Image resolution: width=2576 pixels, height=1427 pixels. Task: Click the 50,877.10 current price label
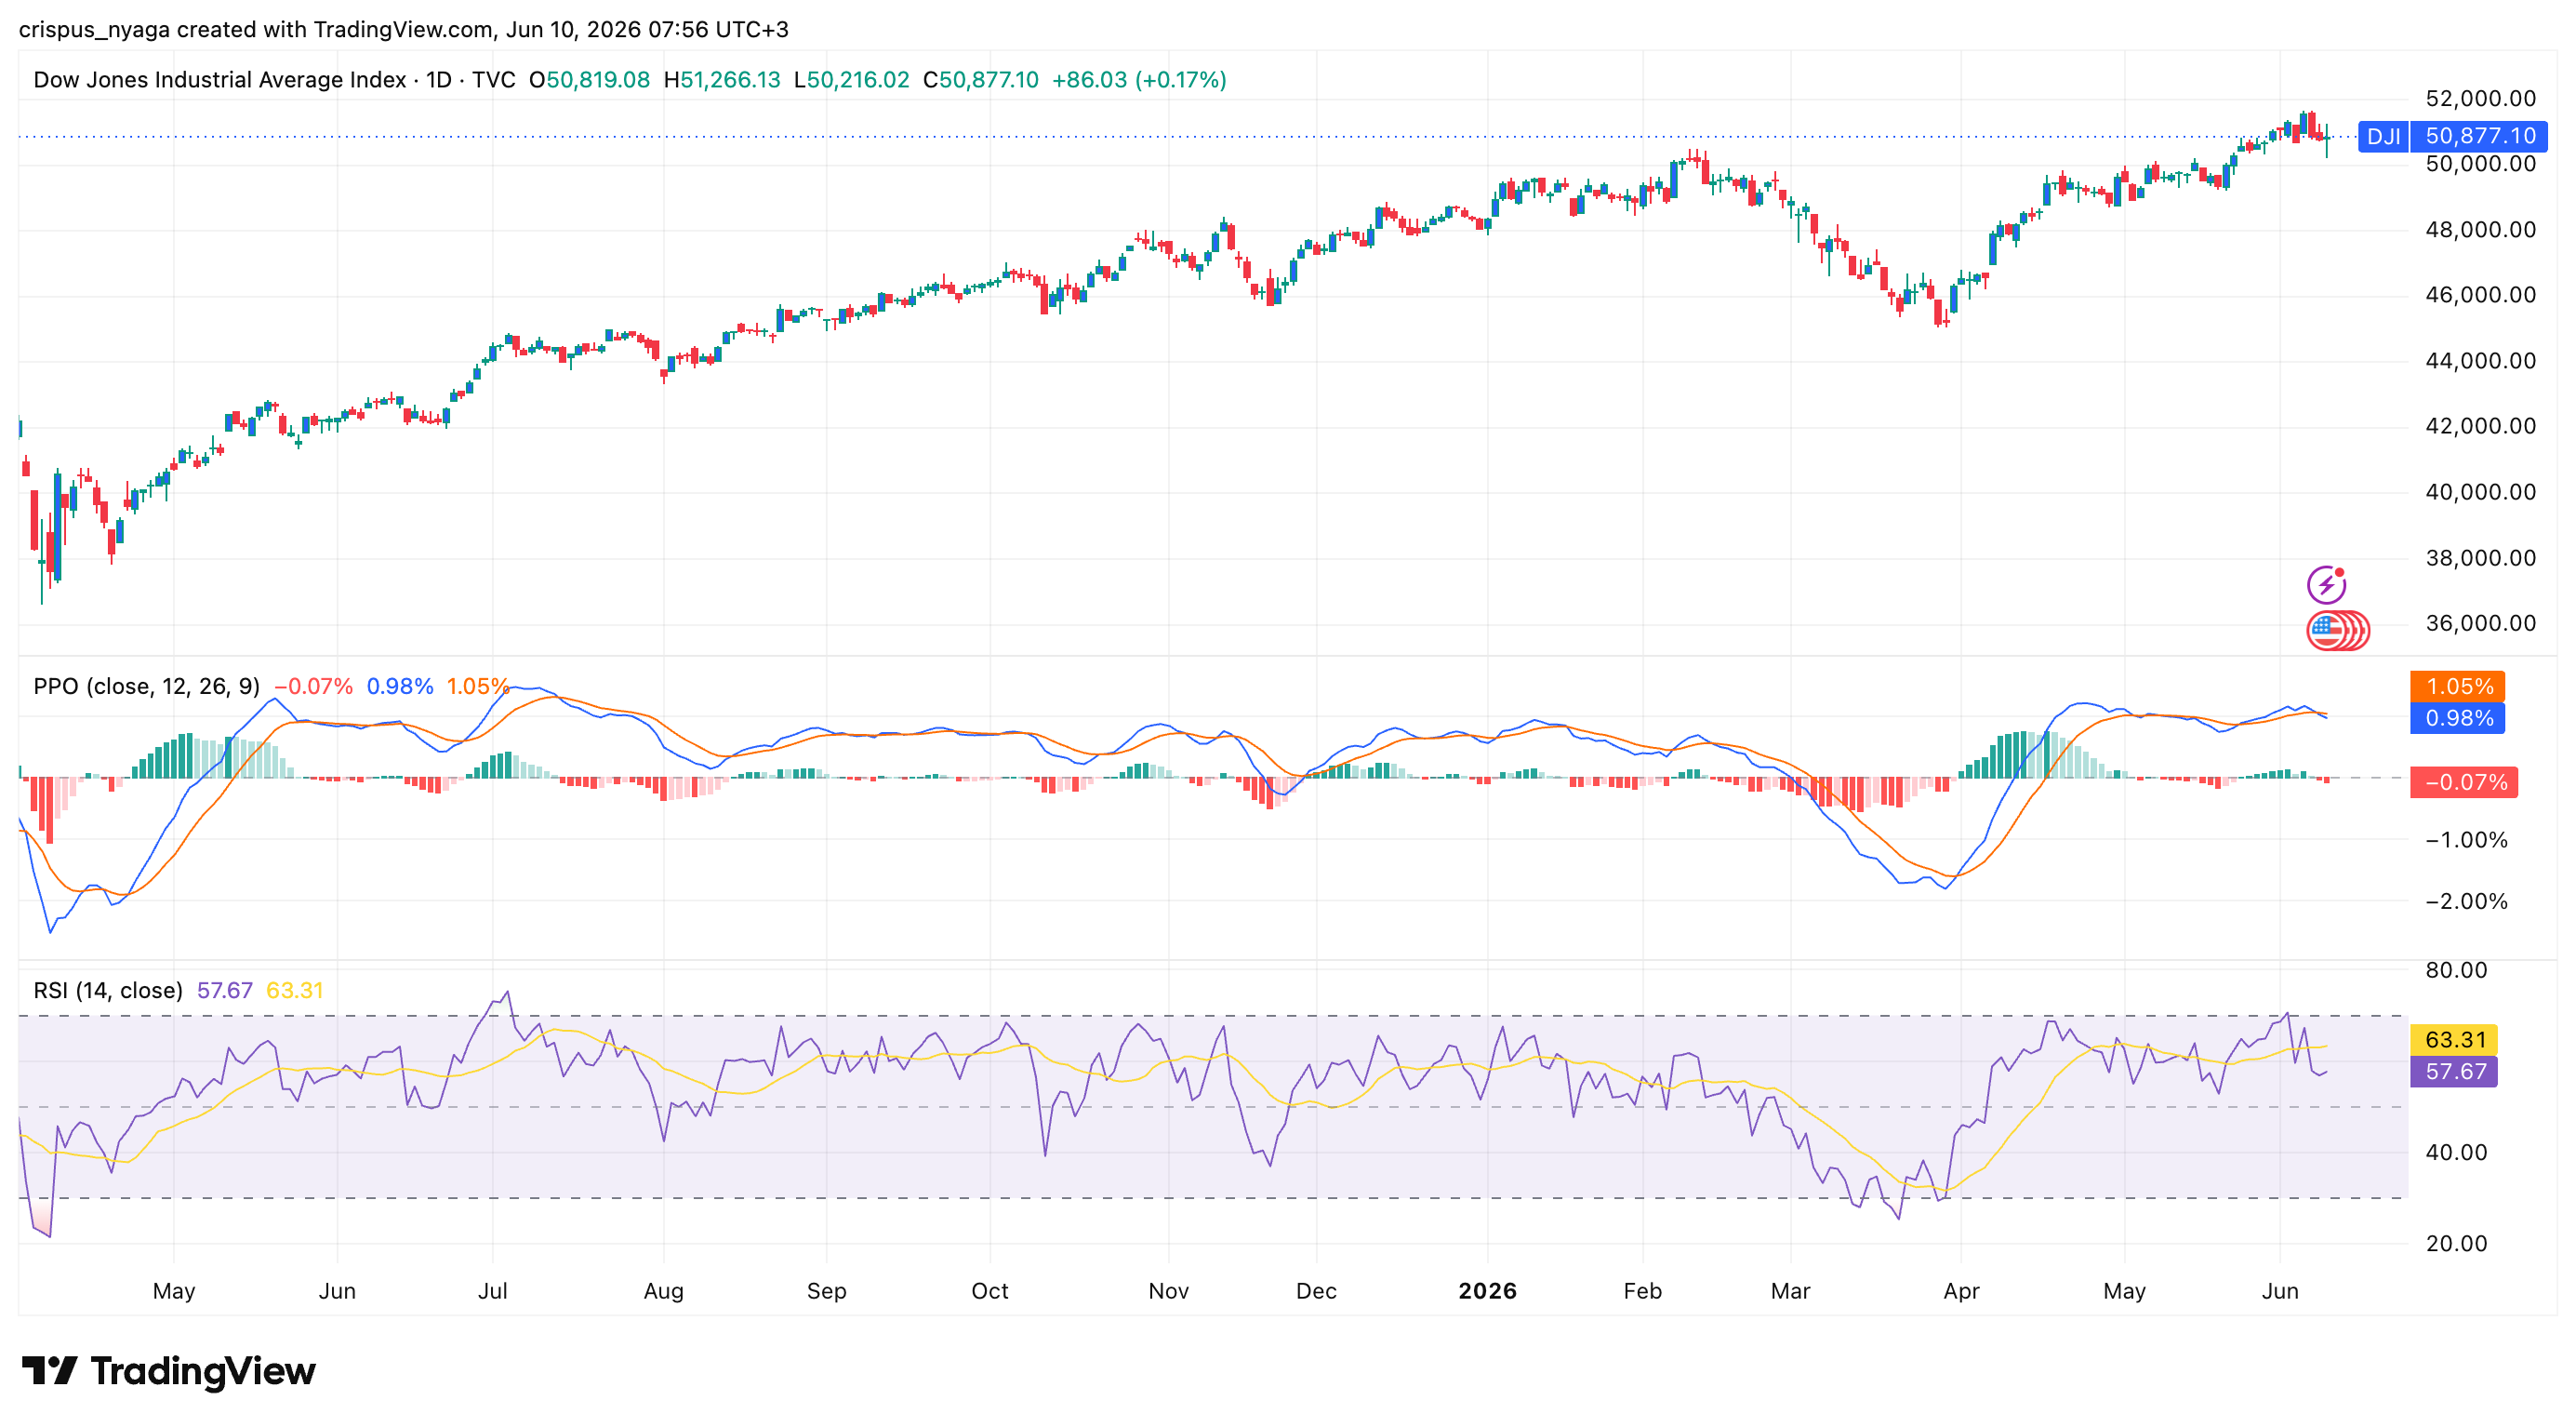click(x=2479, y=136)
